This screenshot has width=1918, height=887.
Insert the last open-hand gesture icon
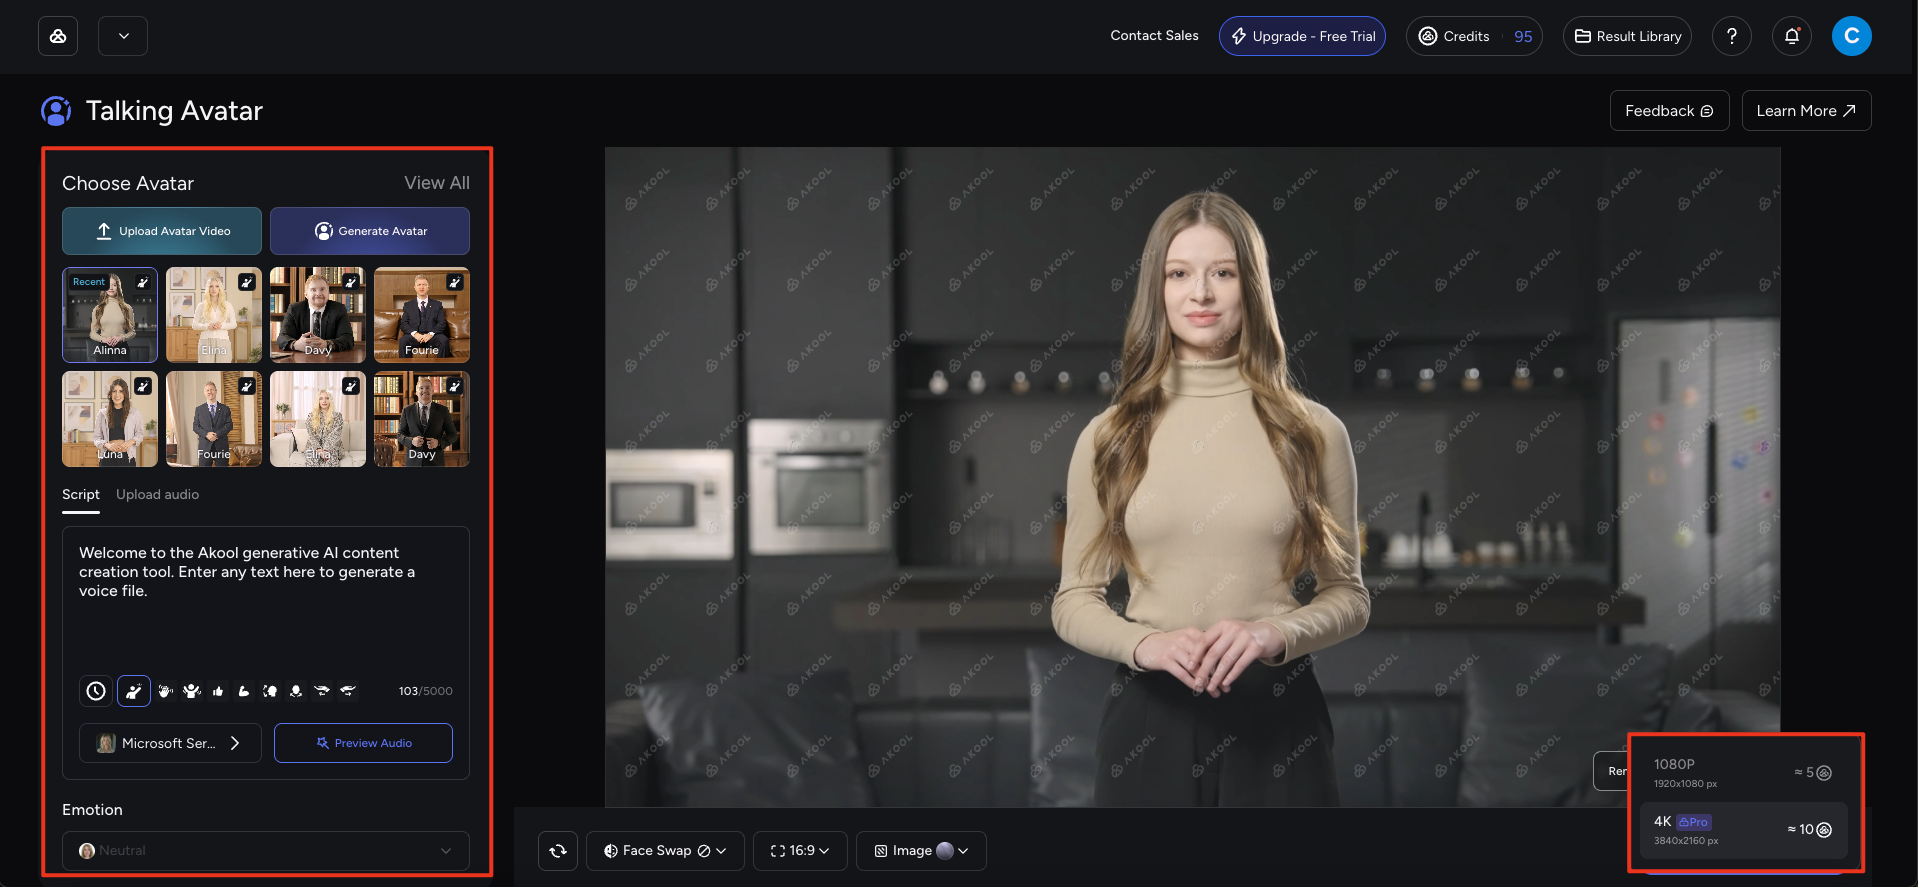(348, 691)
